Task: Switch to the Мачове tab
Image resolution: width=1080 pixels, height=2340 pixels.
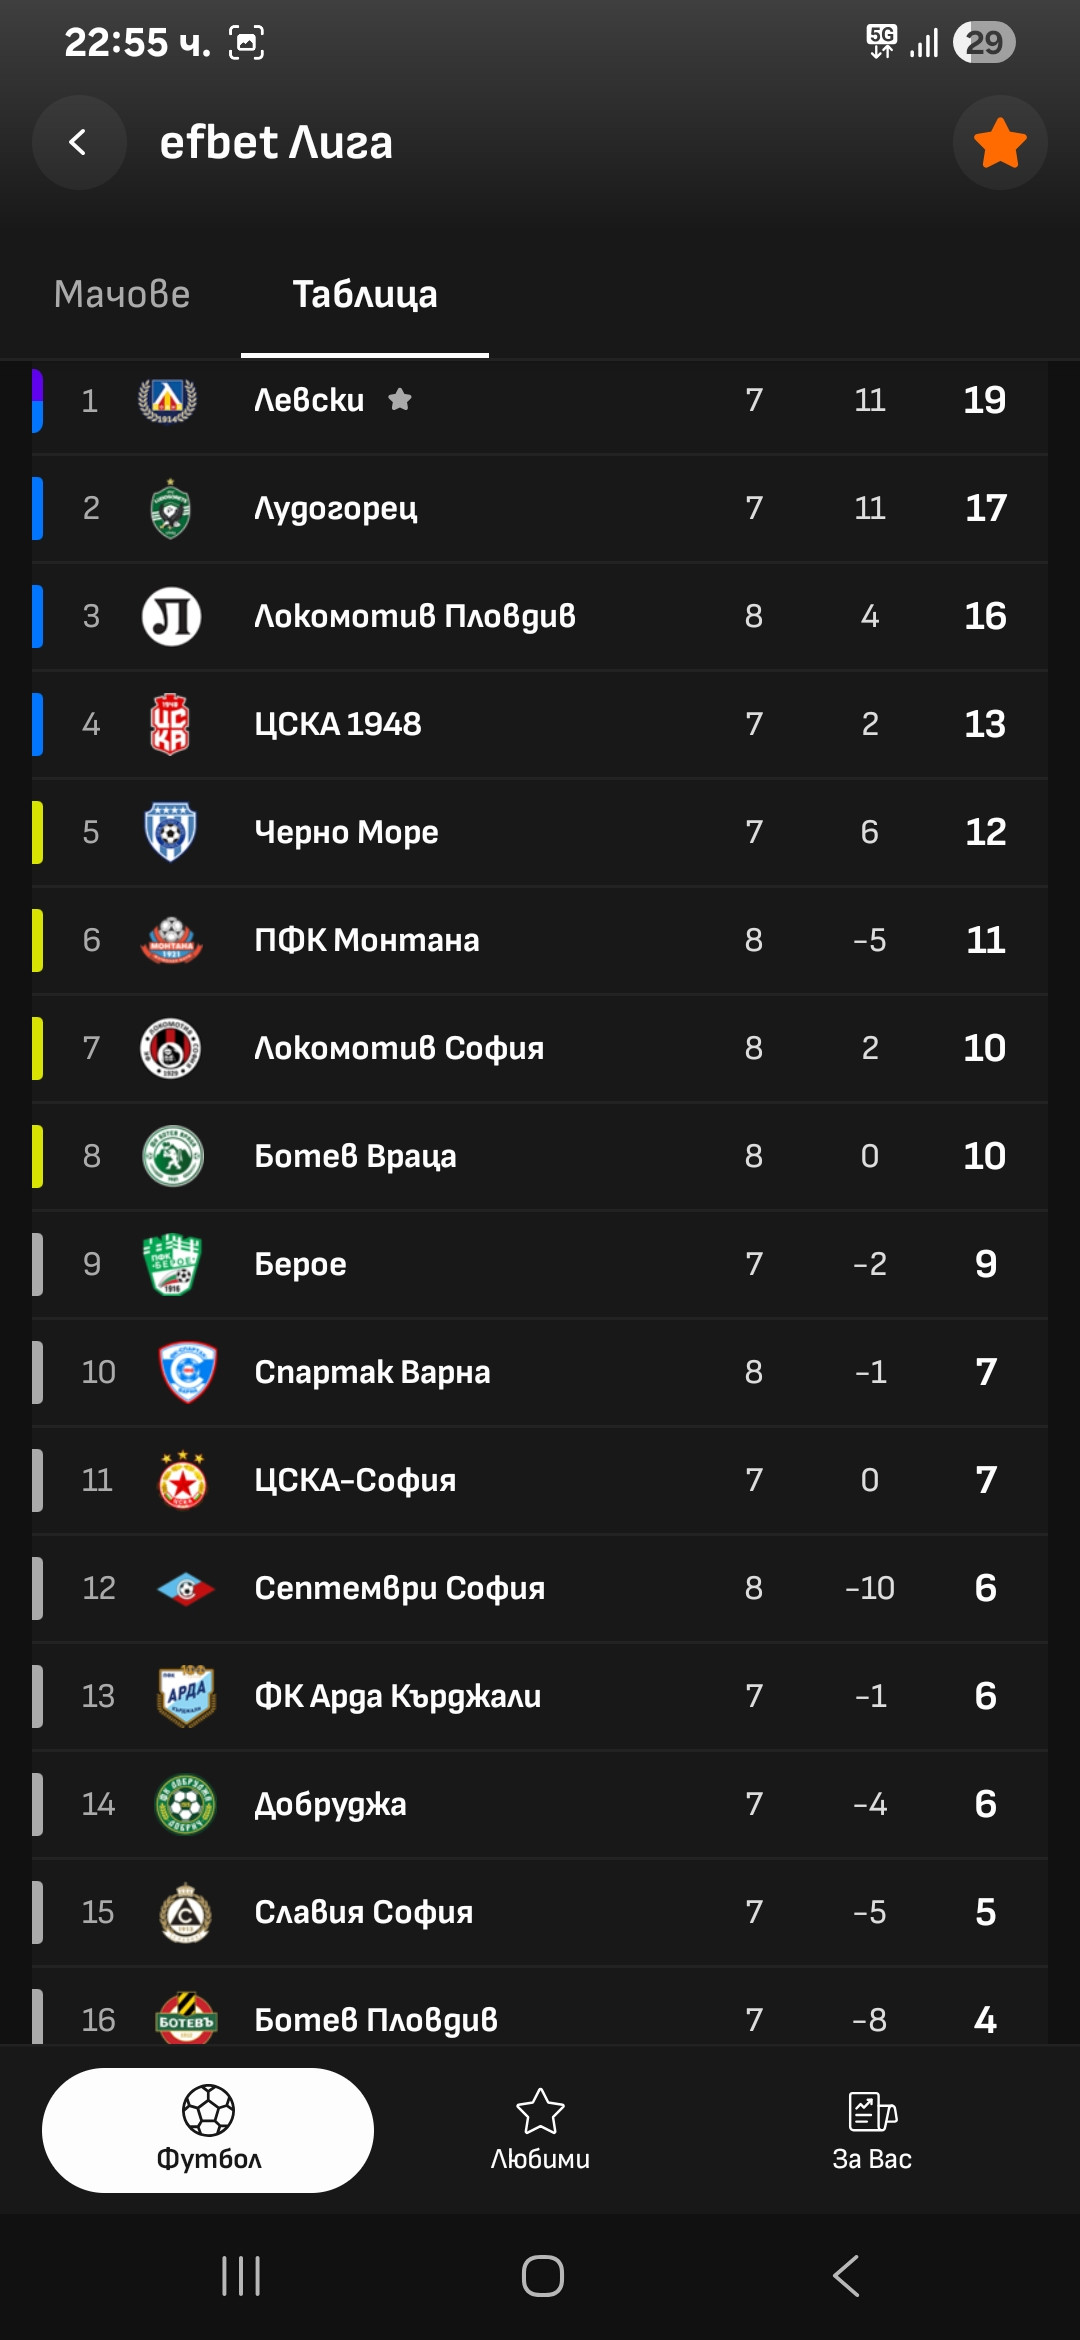Action: 122,294
